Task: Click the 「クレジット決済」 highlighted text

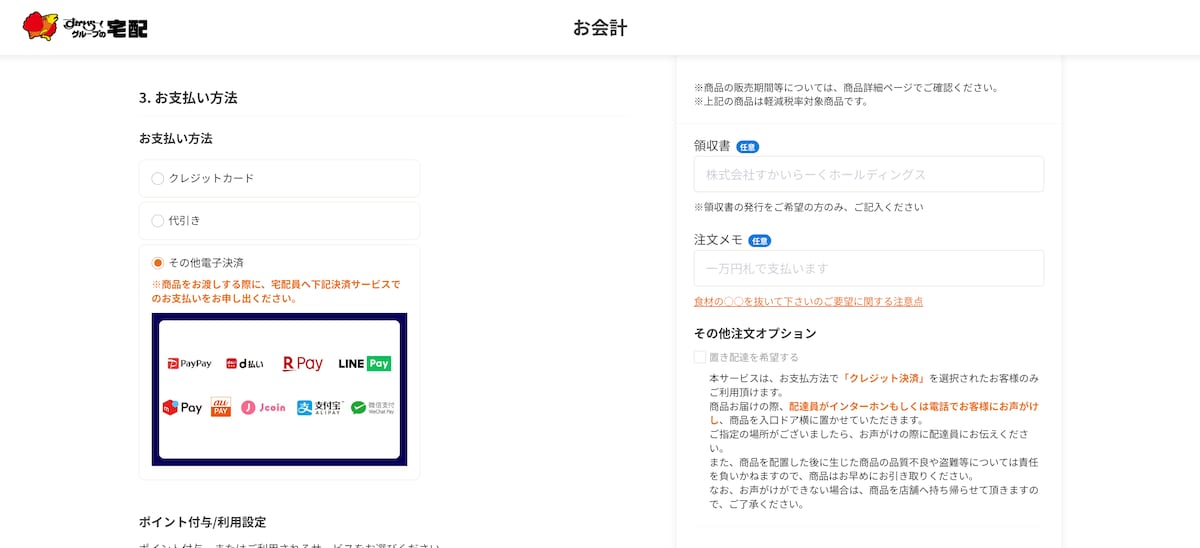Action: (x=883, y=379)
